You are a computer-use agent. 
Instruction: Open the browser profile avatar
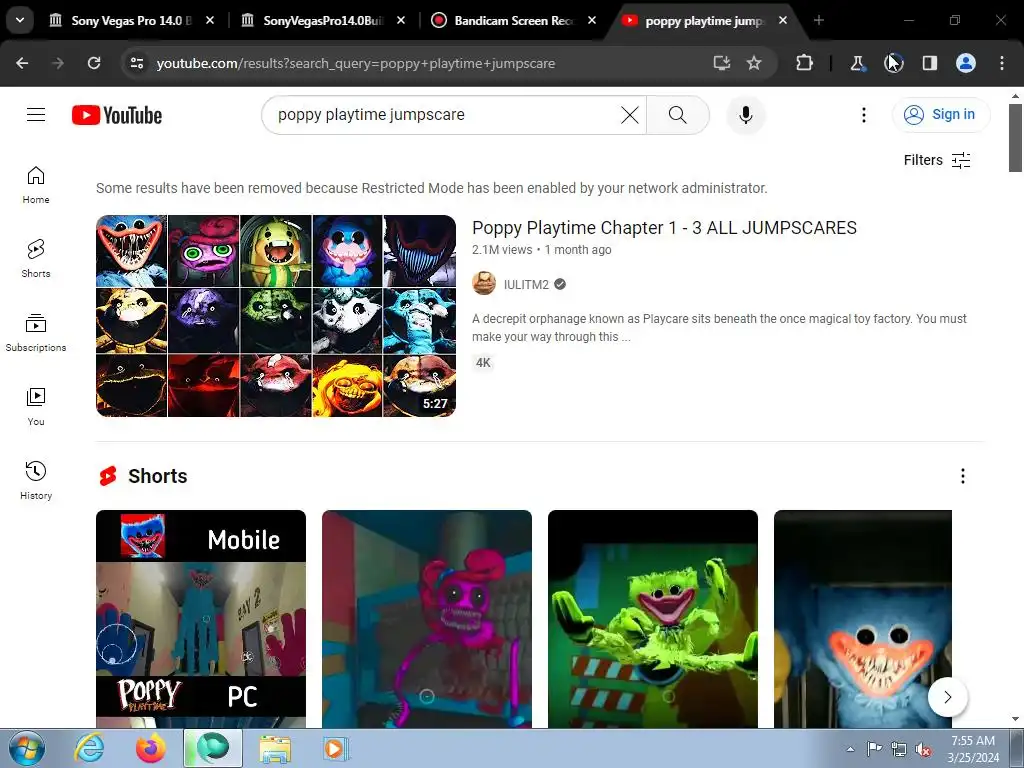click(x=966, y=63)
